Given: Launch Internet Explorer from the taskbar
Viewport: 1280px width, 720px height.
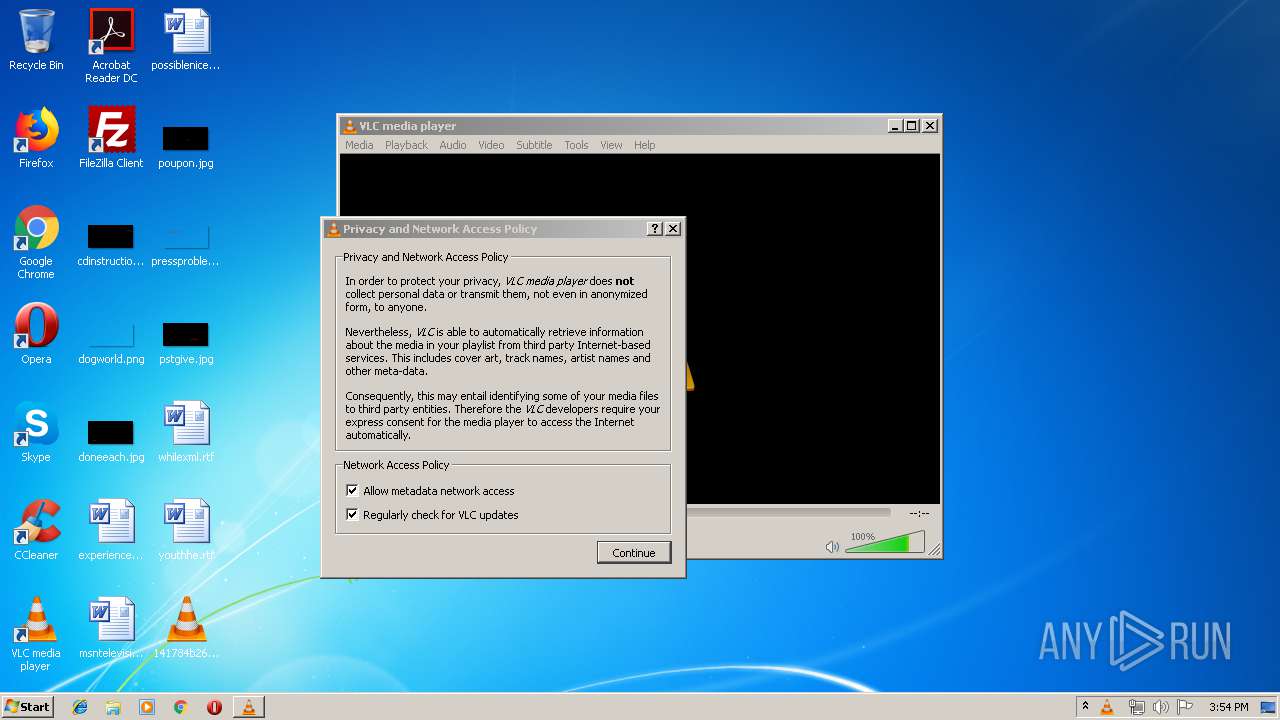Looking at the screenshot, I should (80, 707).
